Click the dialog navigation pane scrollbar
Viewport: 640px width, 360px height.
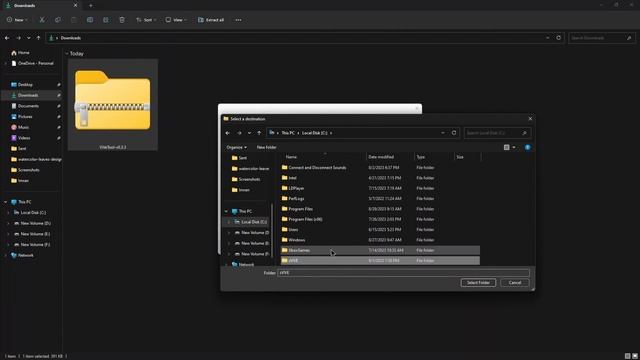pyautogui.click(x=272, y=231)
